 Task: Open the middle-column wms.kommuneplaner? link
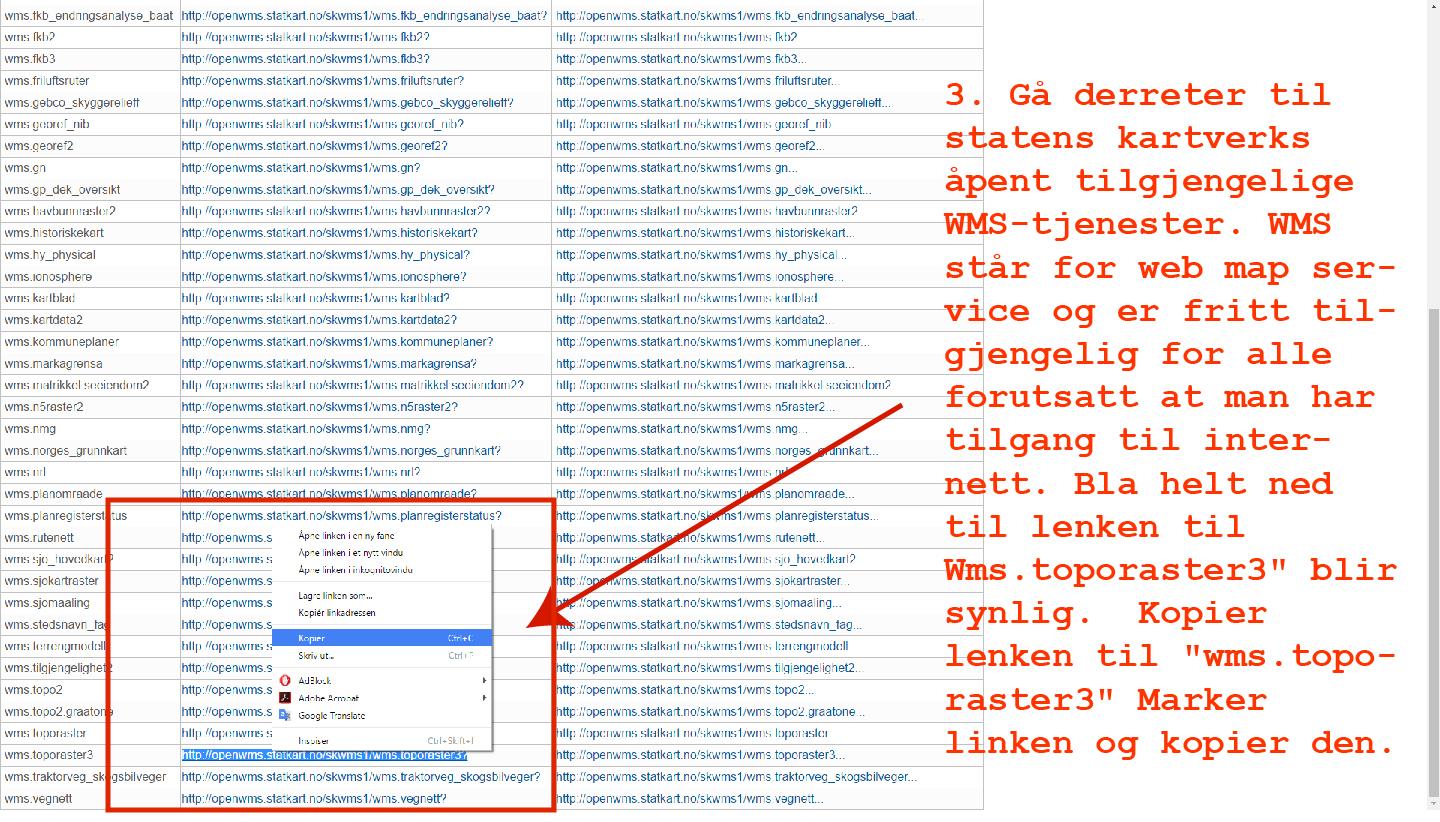[337, 342]
